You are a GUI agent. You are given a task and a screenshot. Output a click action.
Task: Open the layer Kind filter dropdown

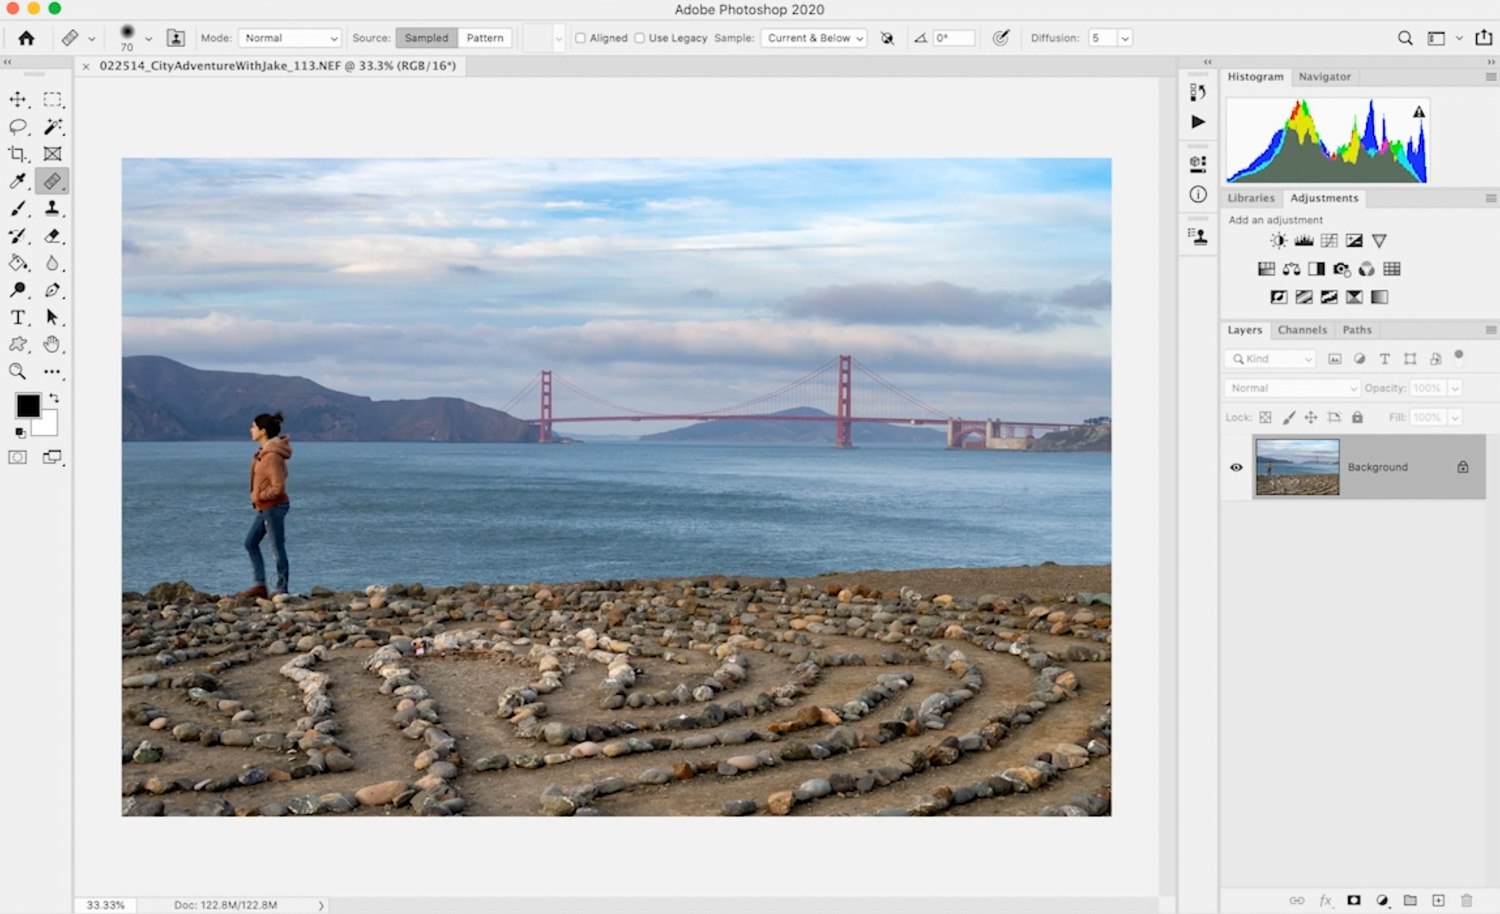(1270, 359)
